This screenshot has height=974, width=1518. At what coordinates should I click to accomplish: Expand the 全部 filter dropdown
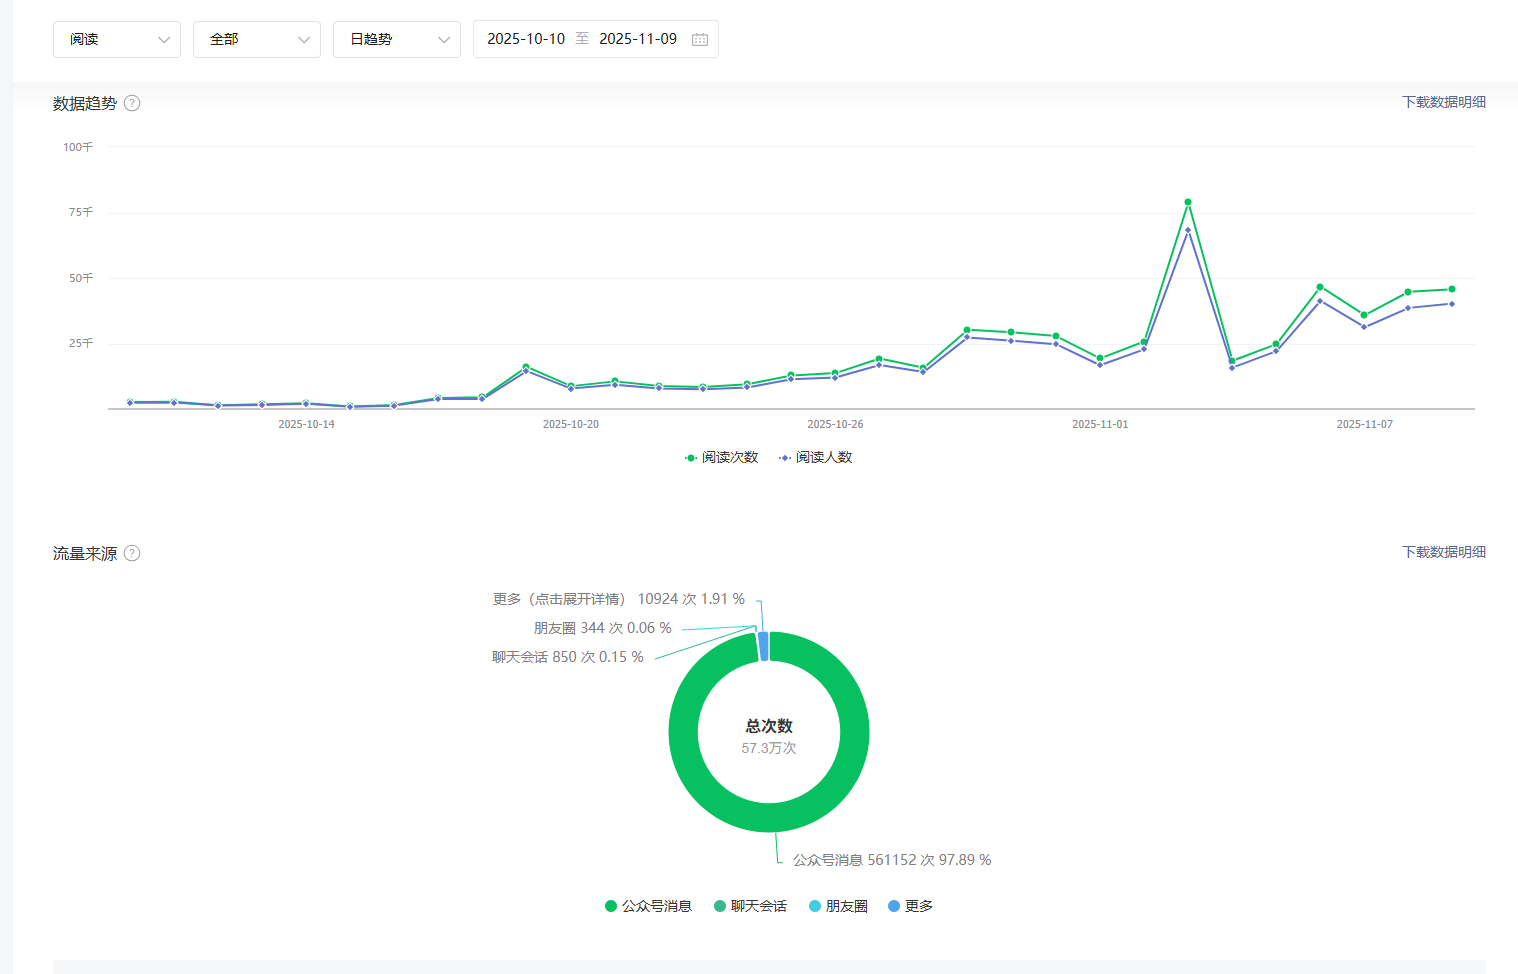click(257, 39)
